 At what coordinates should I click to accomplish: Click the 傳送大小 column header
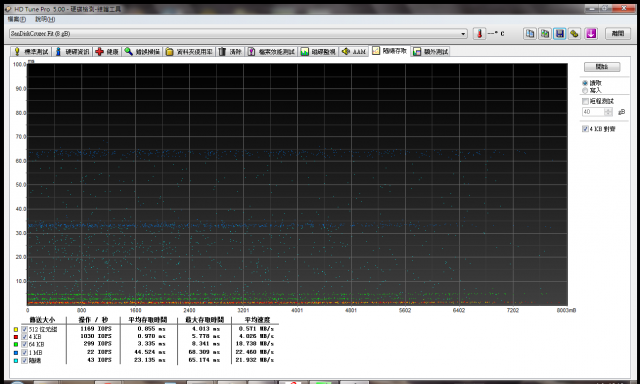click(42, 320)
